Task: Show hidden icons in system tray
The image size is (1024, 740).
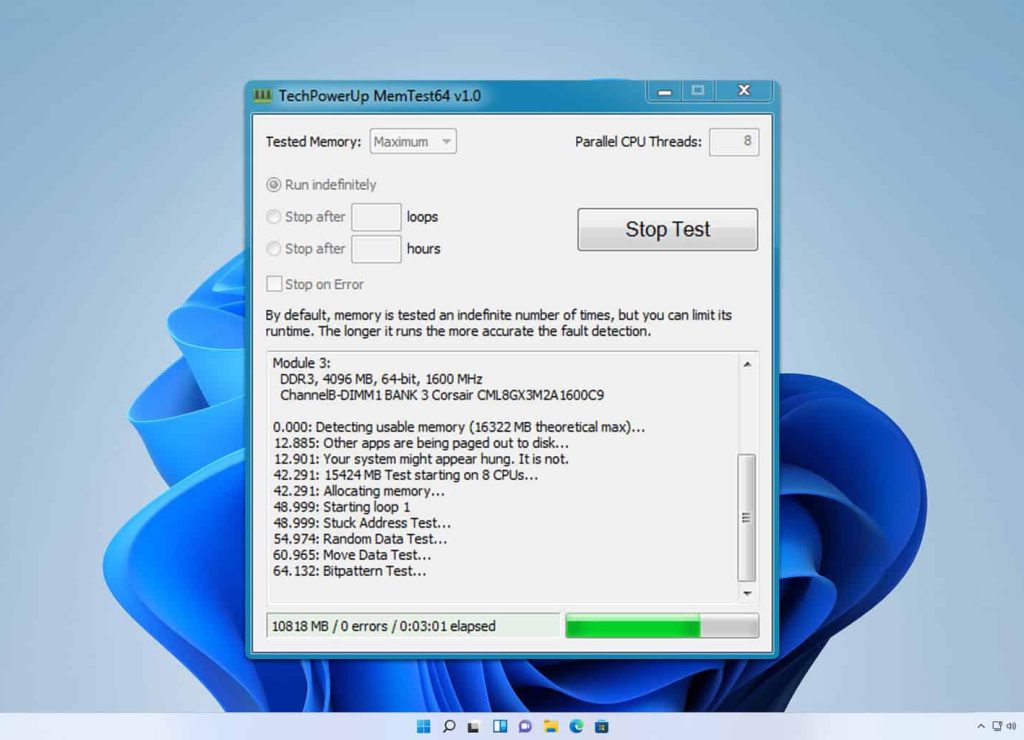Action: (x=981, y=725)
